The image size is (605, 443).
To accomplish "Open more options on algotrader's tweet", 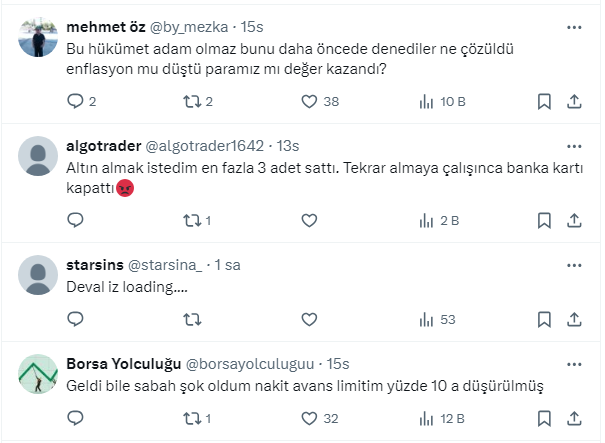I will (x=574, y=146).
